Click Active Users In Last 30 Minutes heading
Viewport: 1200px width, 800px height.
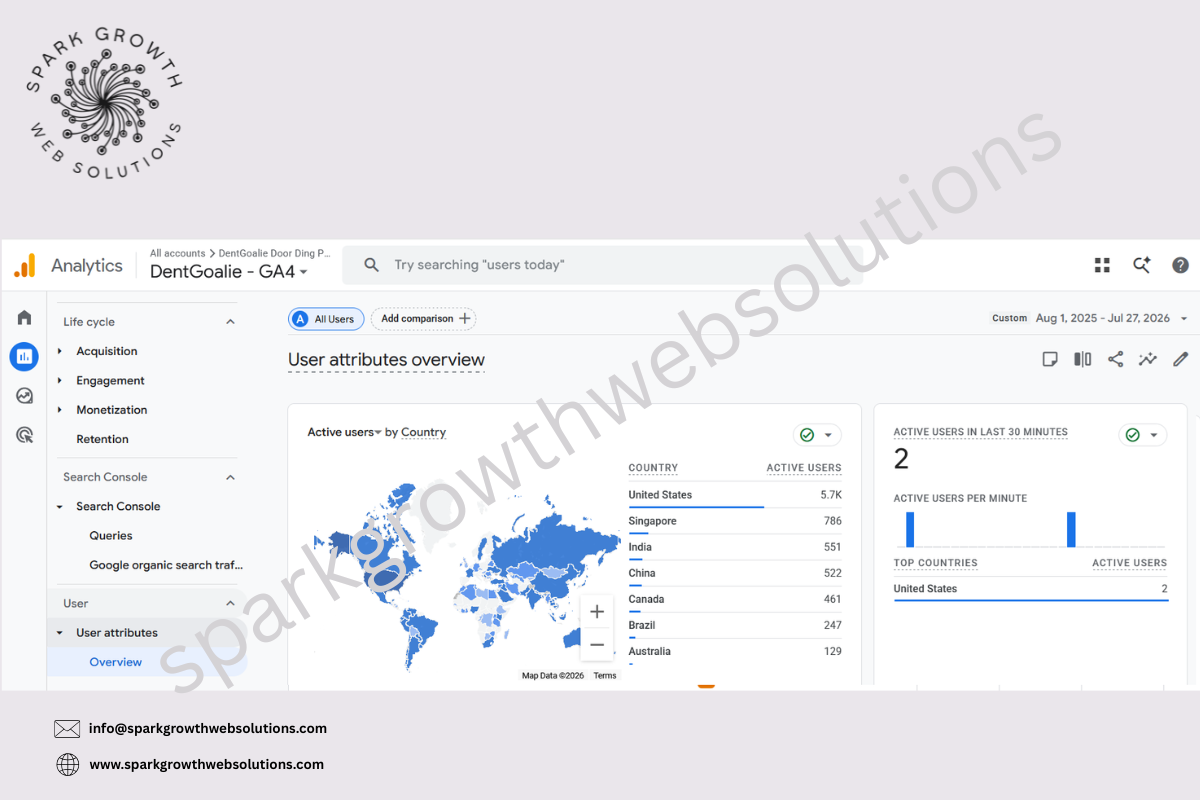click(980, 432)
